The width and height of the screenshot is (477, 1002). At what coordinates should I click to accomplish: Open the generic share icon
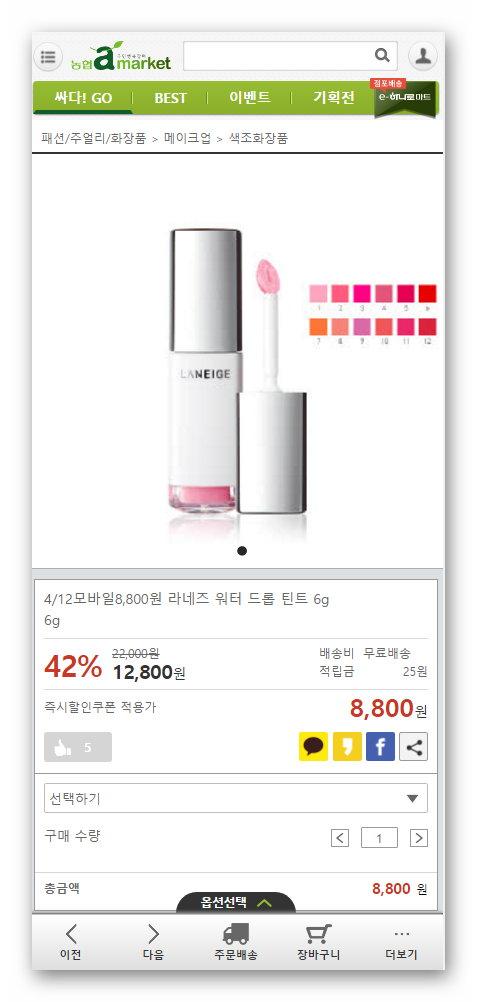[x=414, y=746]
